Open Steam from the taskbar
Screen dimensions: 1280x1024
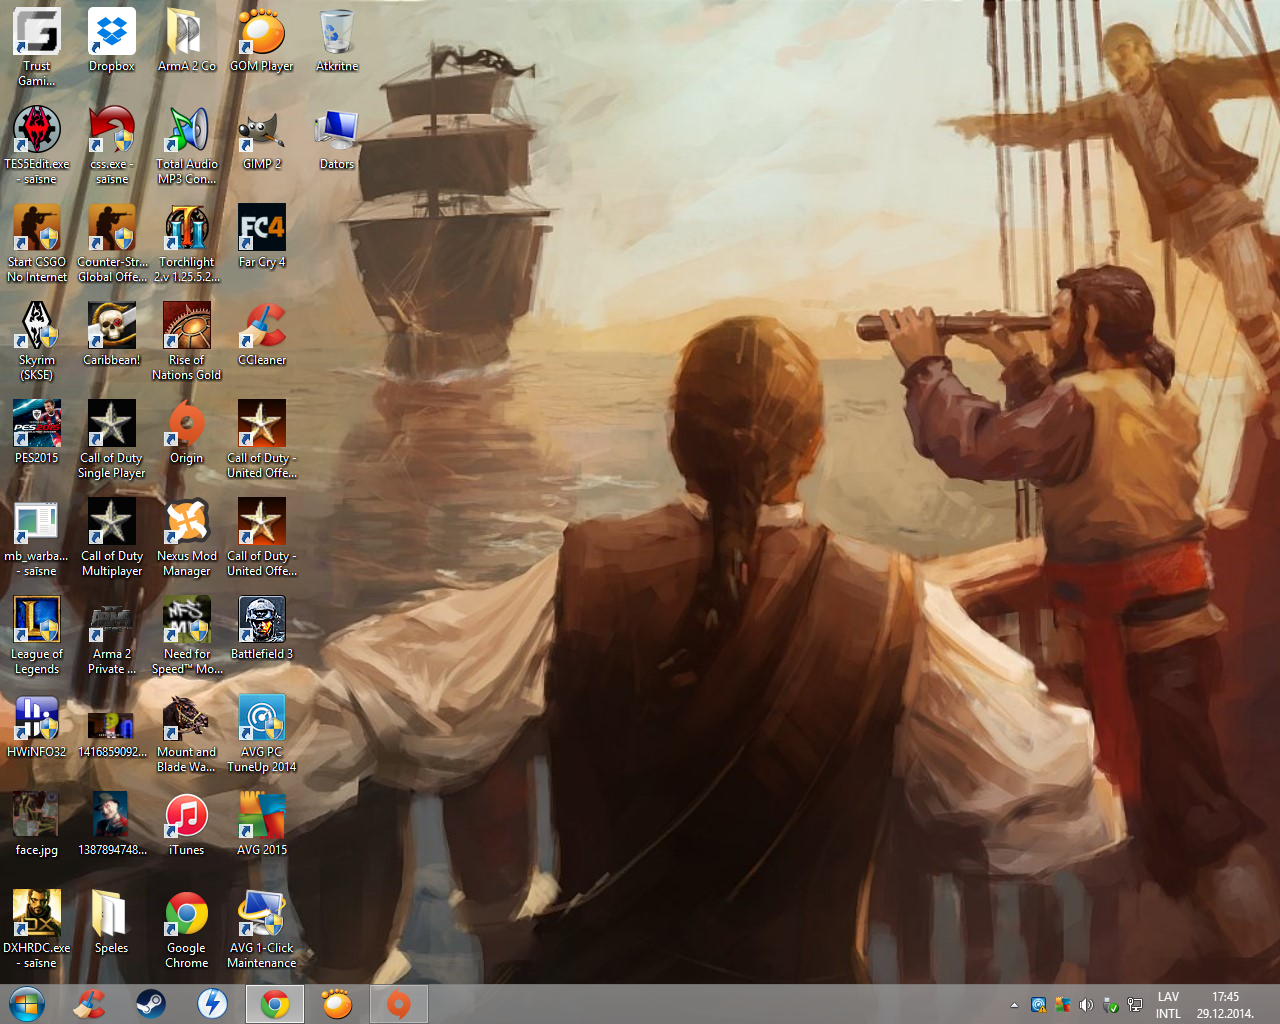[x=151, y=1004]
